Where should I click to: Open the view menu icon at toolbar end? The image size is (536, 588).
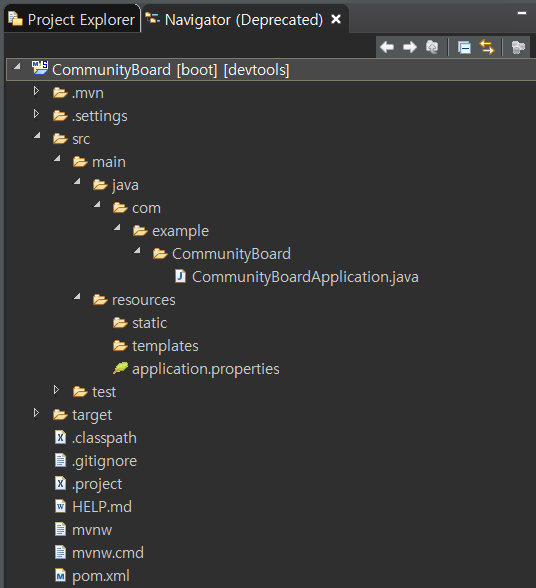(518, 47)
